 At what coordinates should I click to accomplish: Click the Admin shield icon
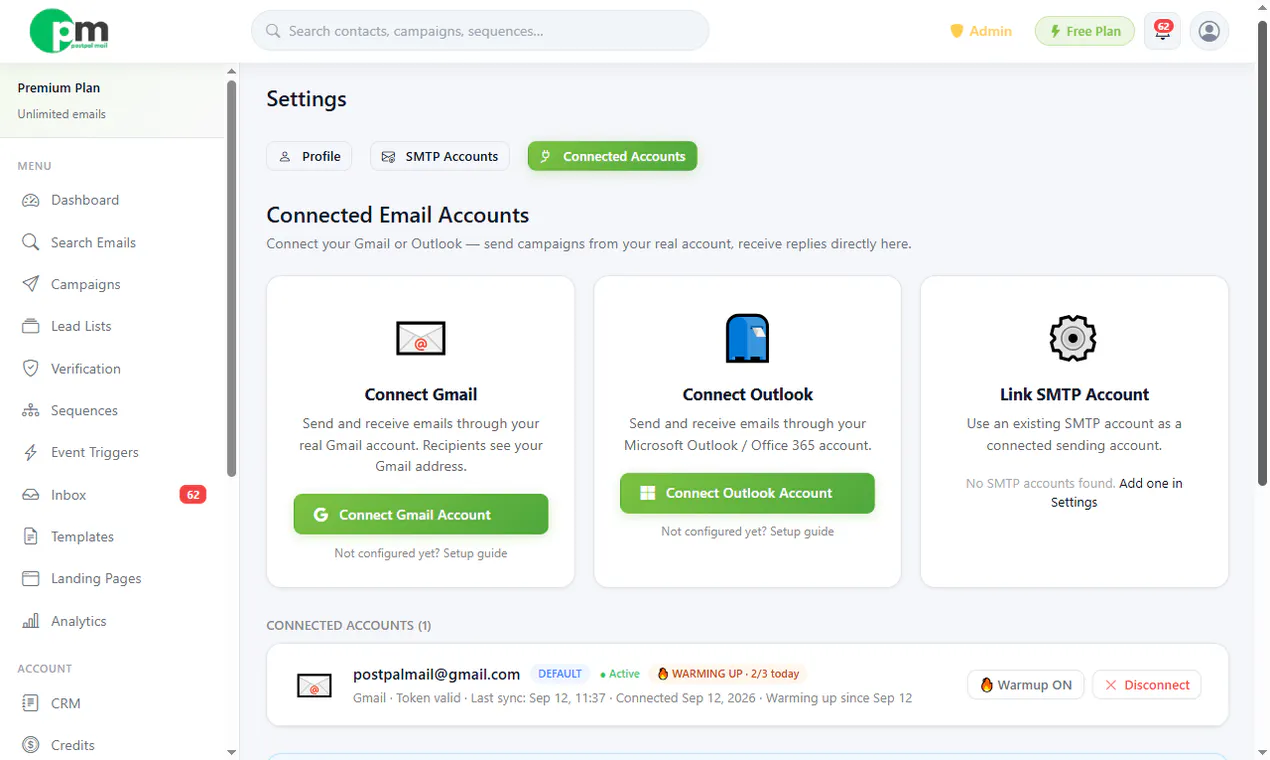coord(956,31)
